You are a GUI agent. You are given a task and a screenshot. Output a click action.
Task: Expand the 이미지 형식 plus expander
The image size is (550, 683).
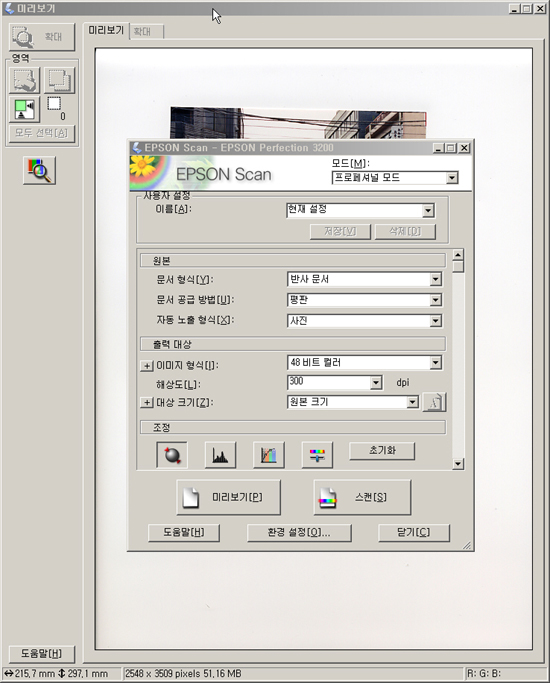[x=147, y=365]
